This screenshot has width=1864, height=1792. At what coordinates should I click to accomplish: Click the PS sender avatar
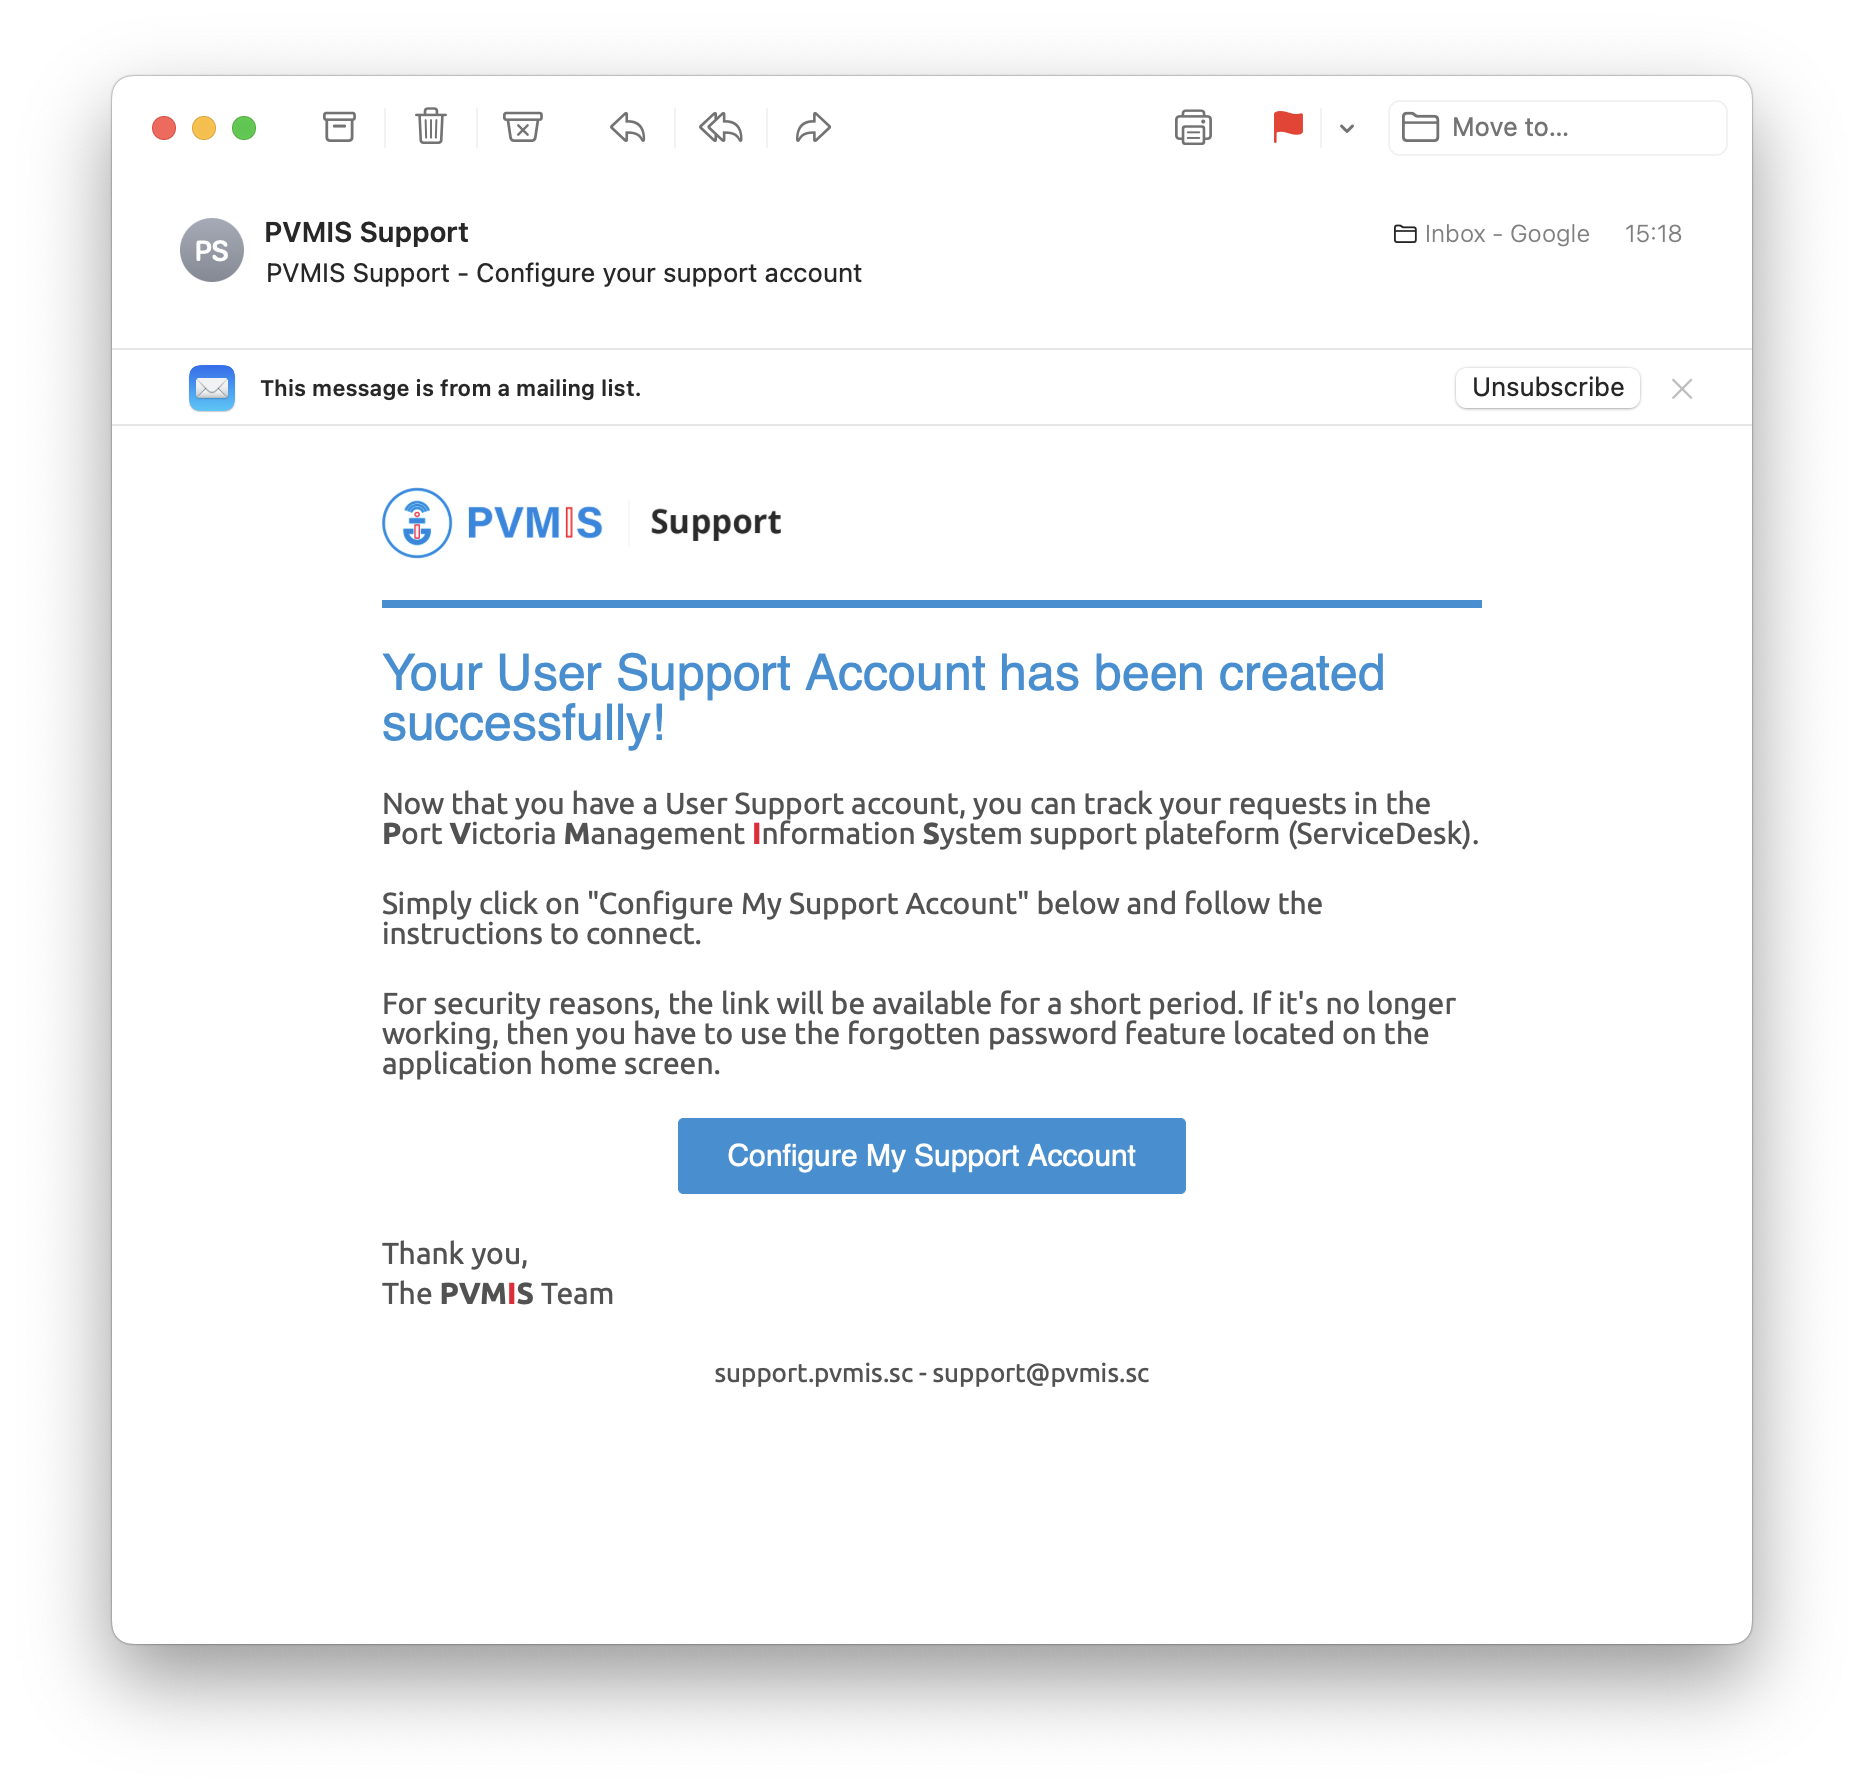(x=212, y=250)
